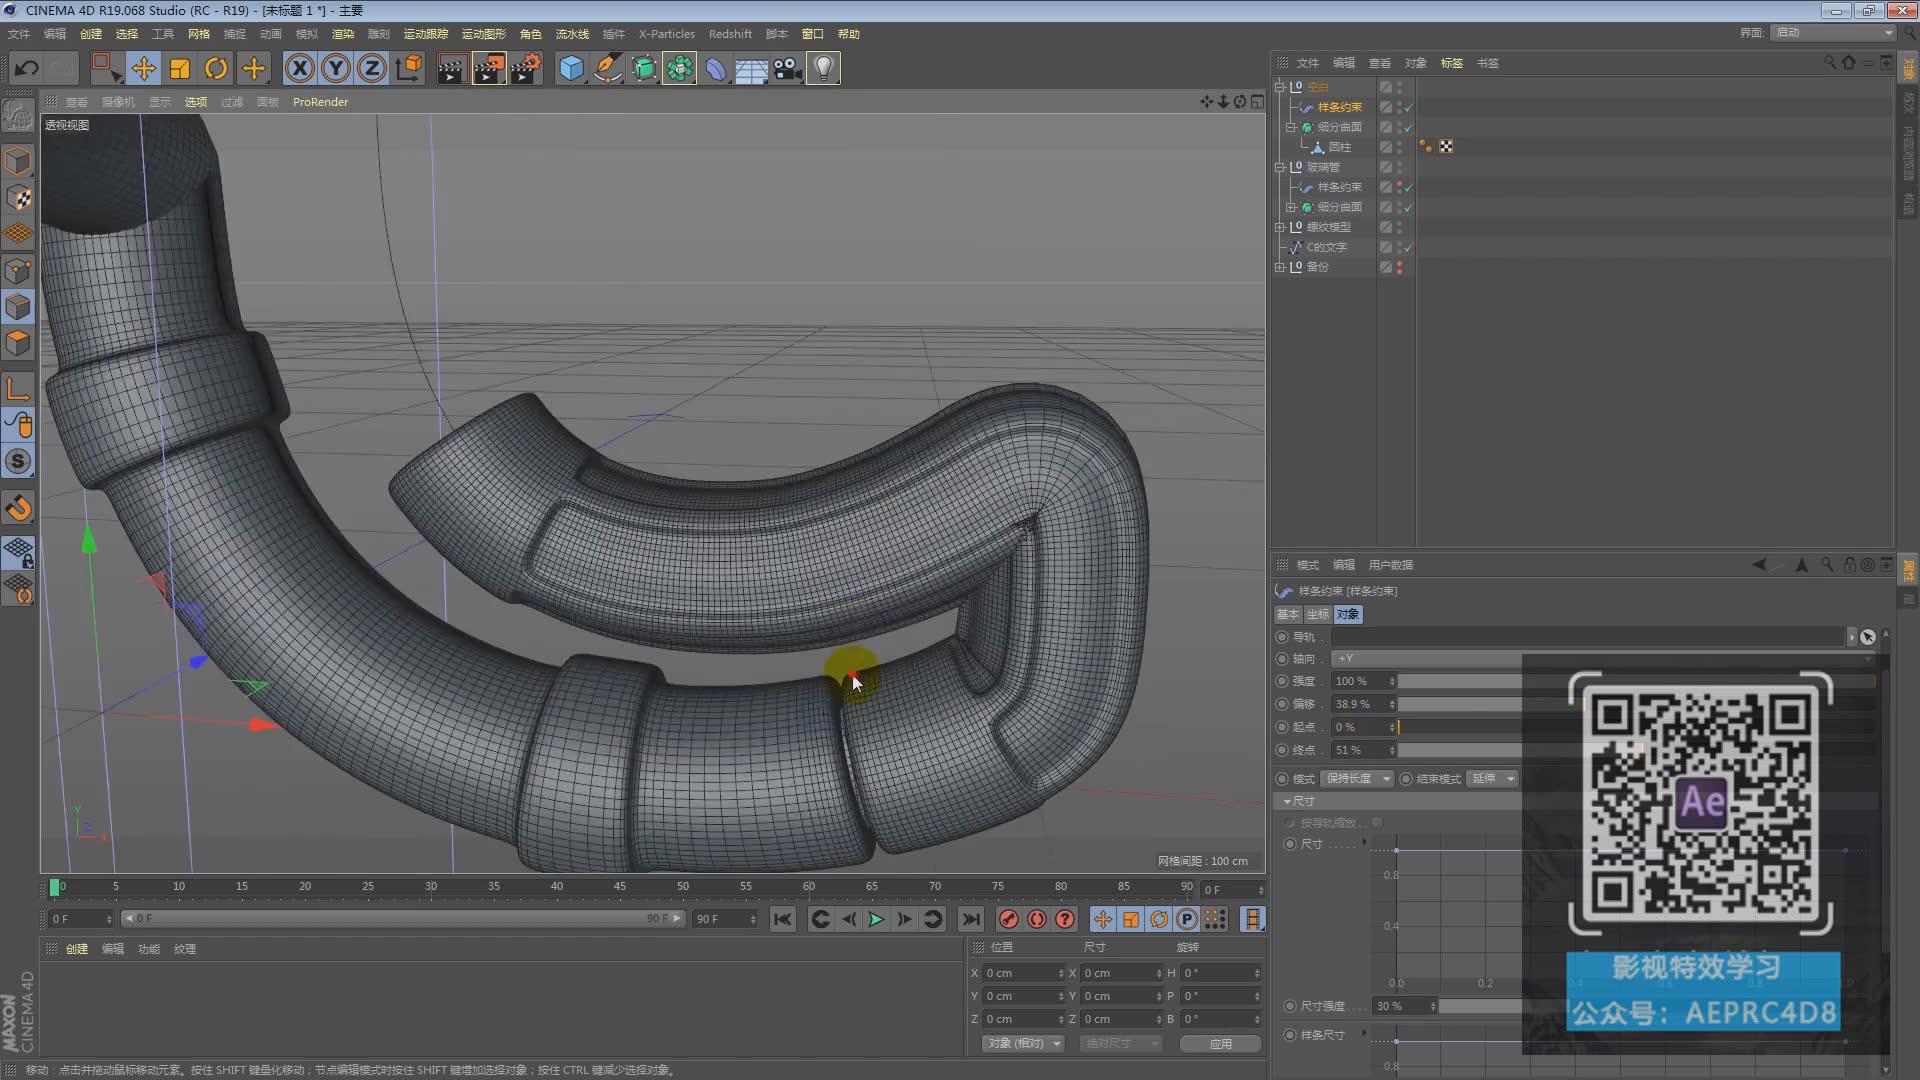Viewport: 1920px width, 1080px height.
Task: Switch to the 坐标 attribute tab
Action: 1317,614
